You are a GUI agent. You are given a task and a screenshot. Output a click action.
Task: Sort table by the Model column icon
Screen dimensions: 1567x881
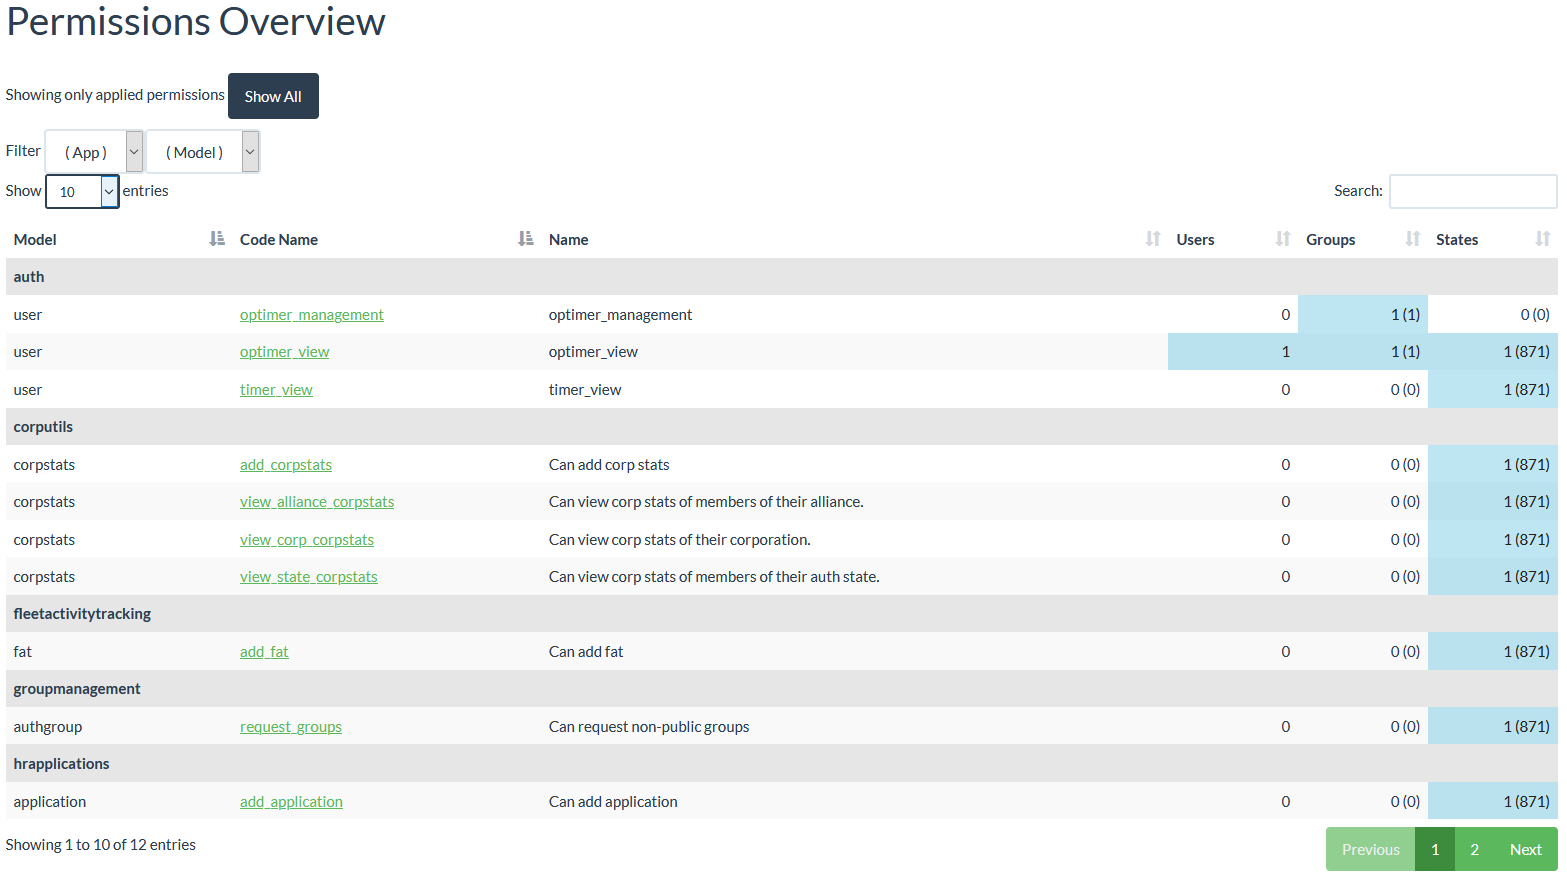point(217,239)
